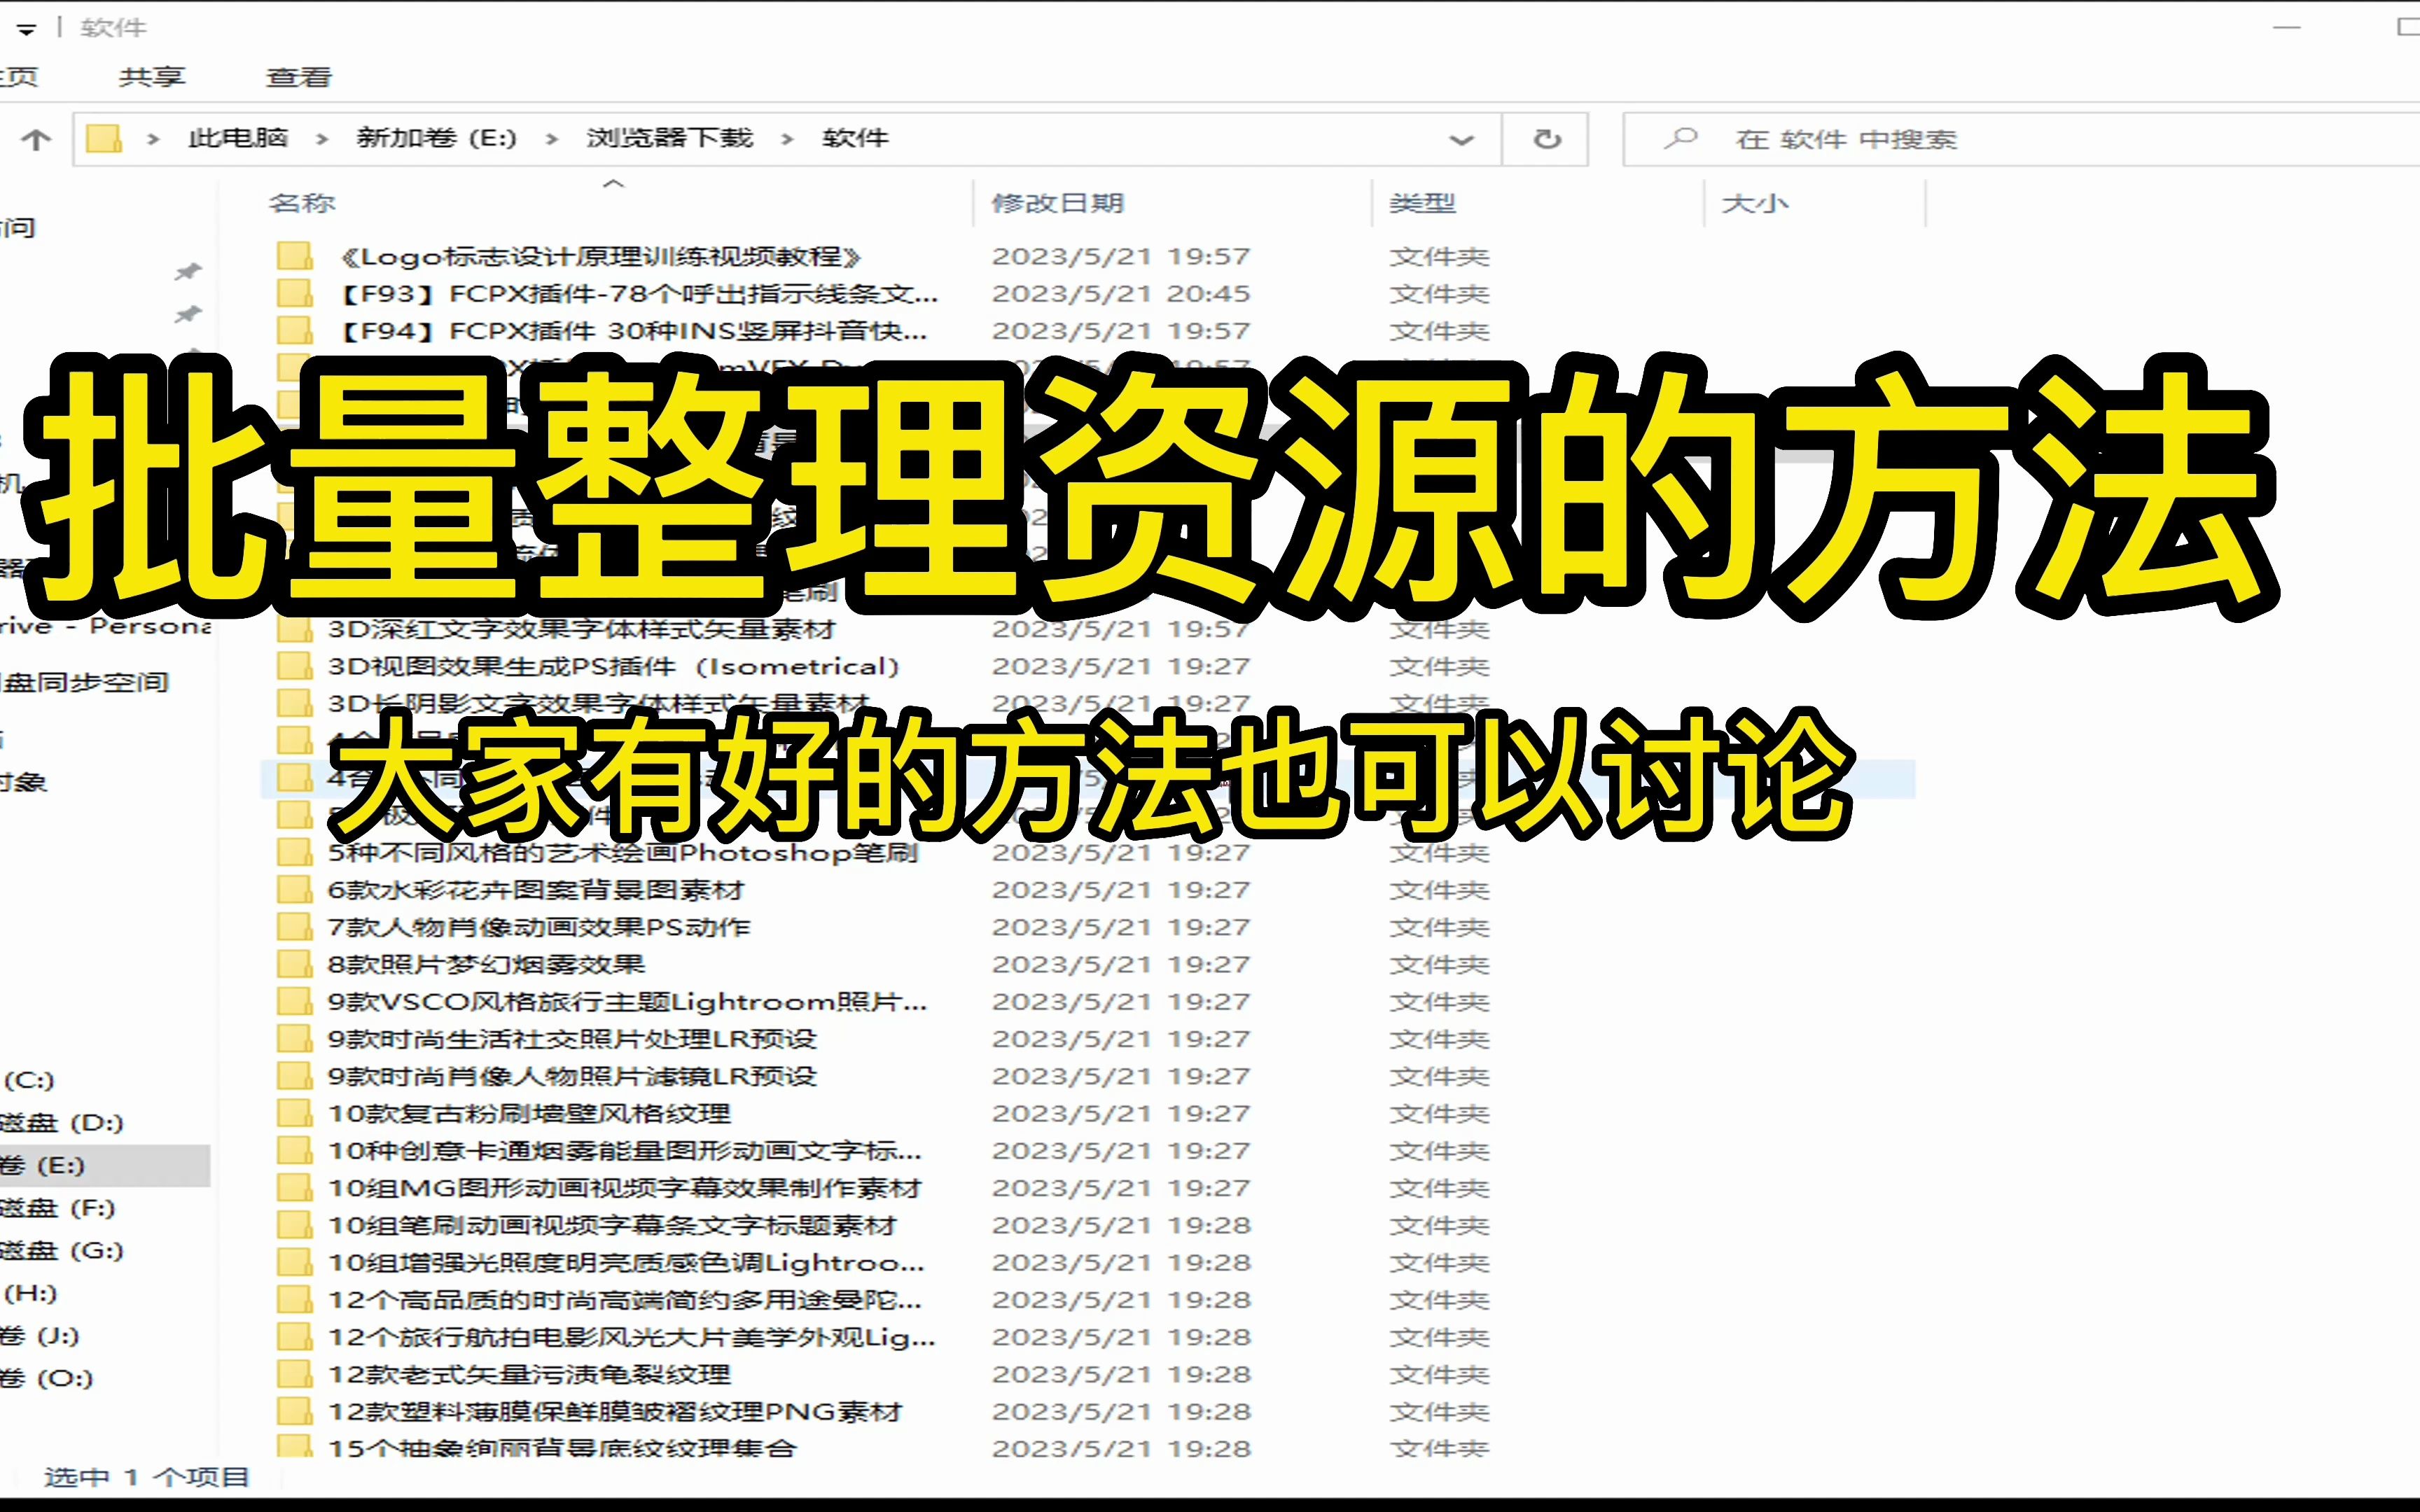Select folder 12款塑料薄膜保鲜膜皱褶纹理PNG素材
The image size is (2420, 1512).
(x=615, y=1411)
